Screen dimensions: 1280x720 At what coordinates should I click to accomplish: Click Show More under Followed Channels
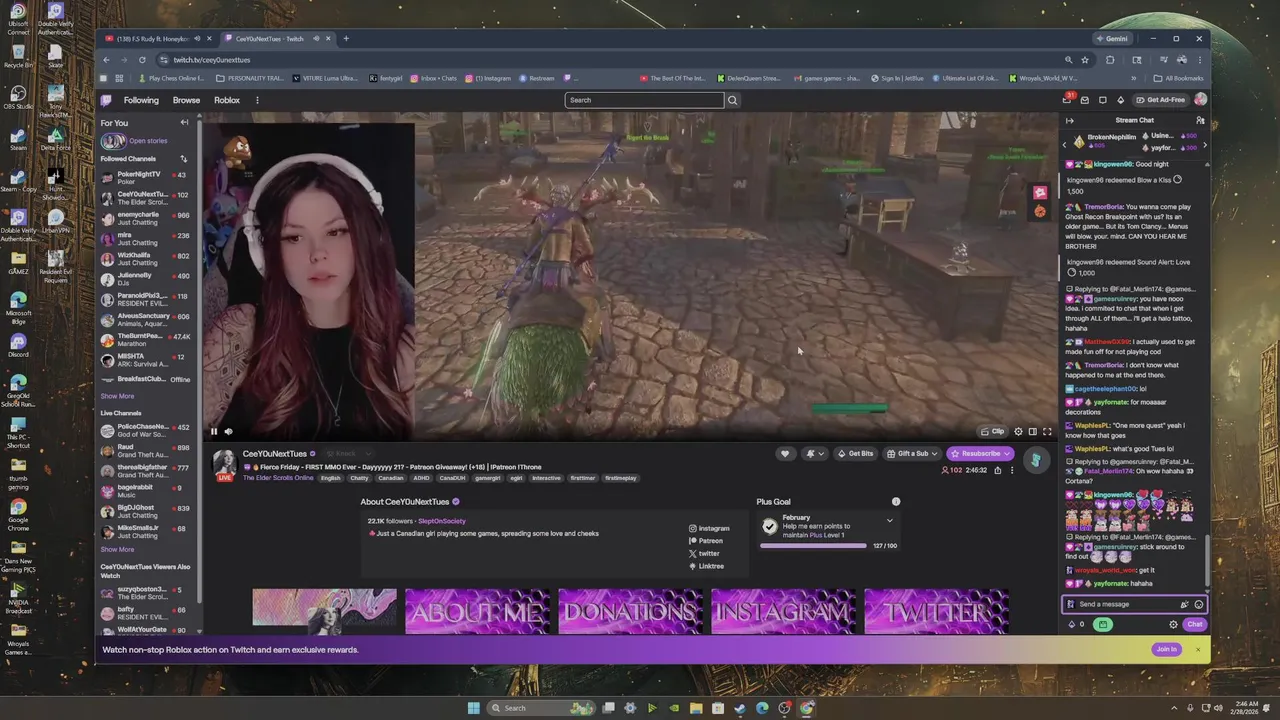pos(117,396)
